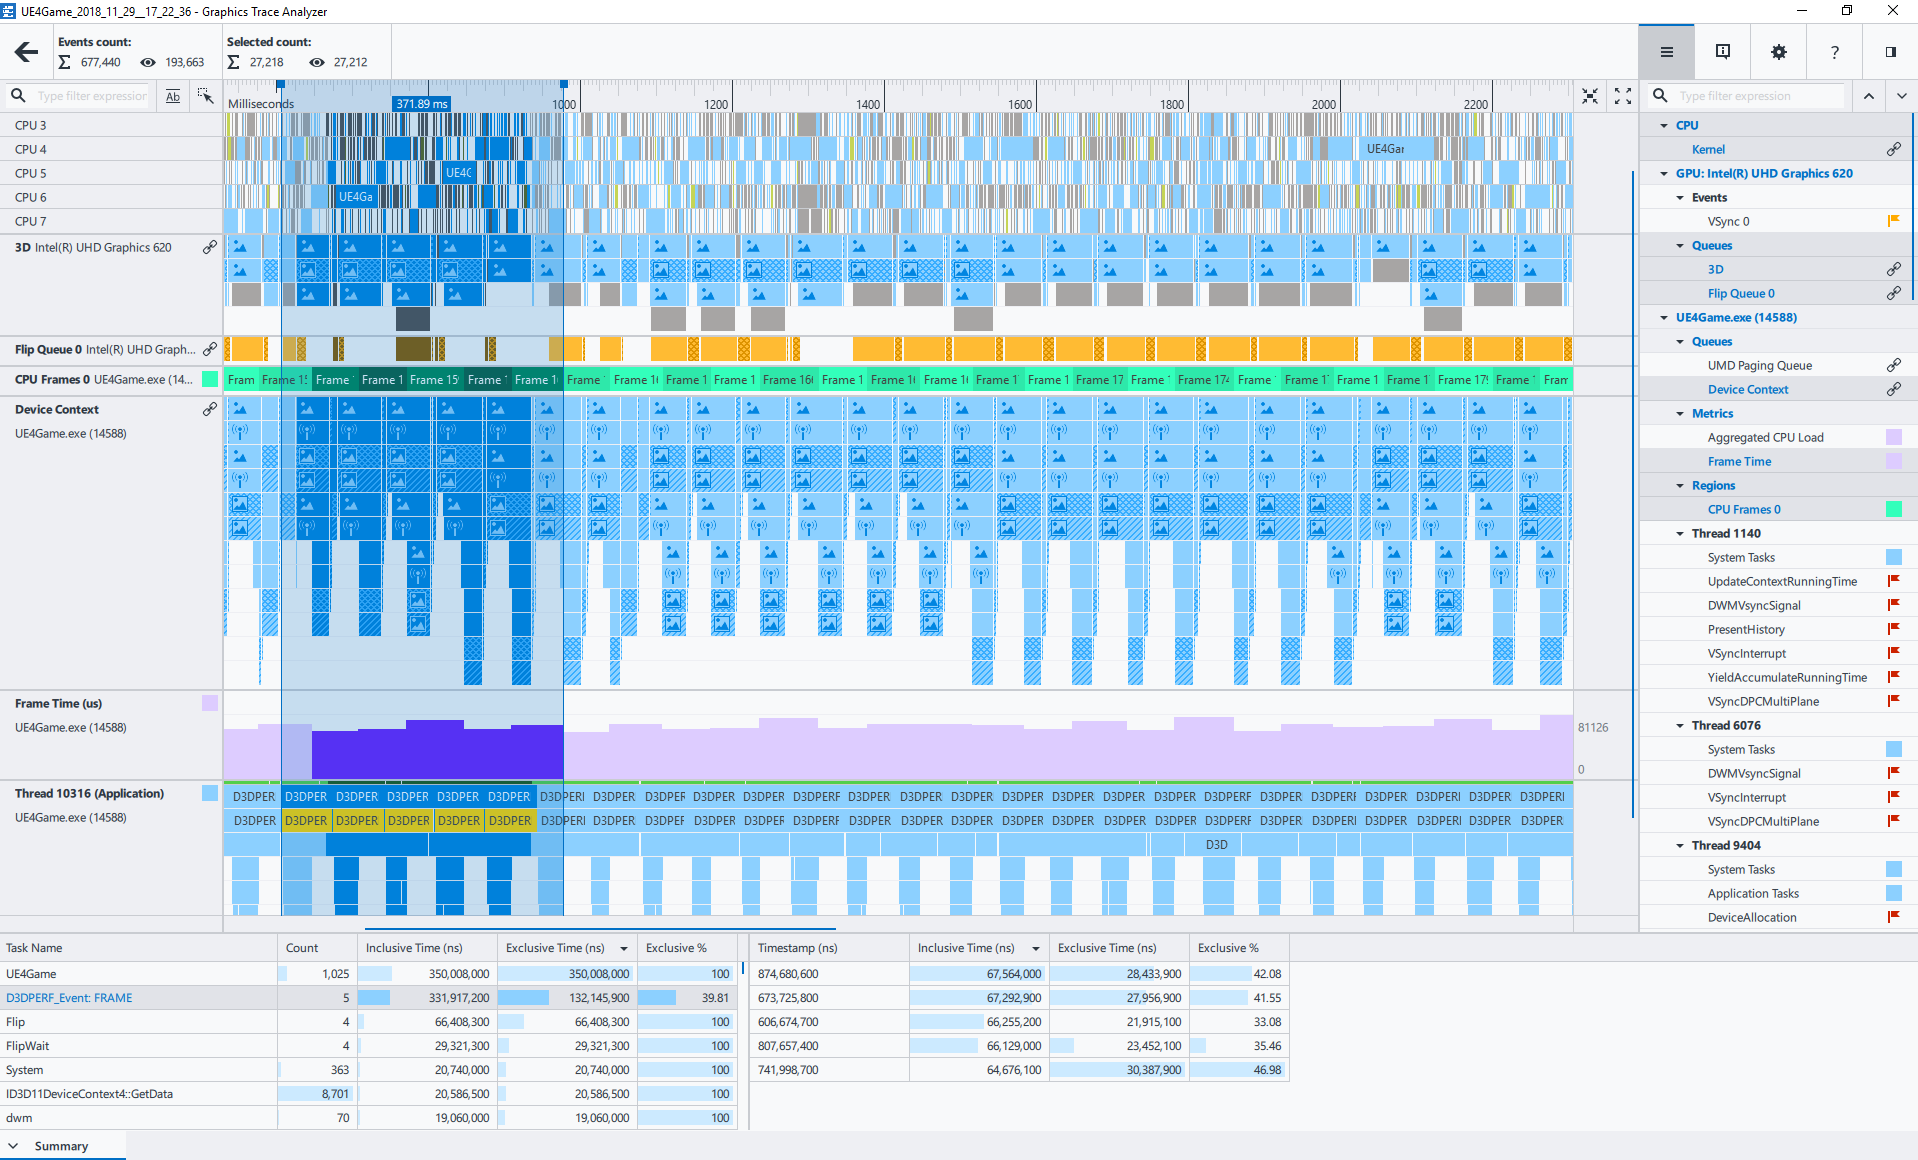The width and height of the screenshot is (1918, 1160).
Task: Open the D3DPERF_Event: FRAME link in the table
Action: pos(68,997)
